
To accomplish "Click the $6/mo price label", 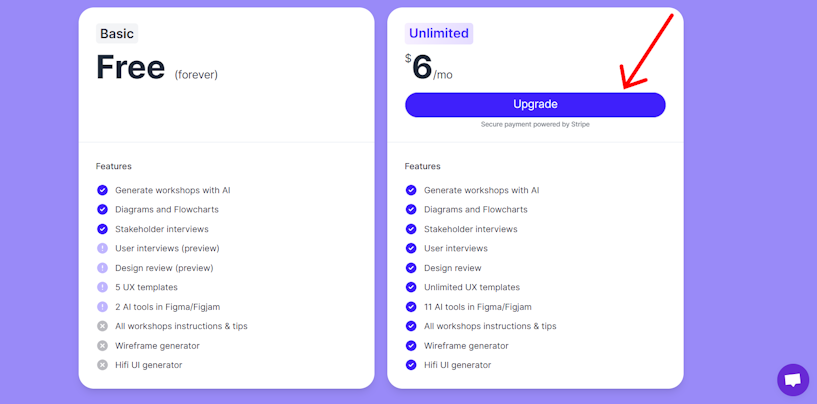I will coord(429,68).
